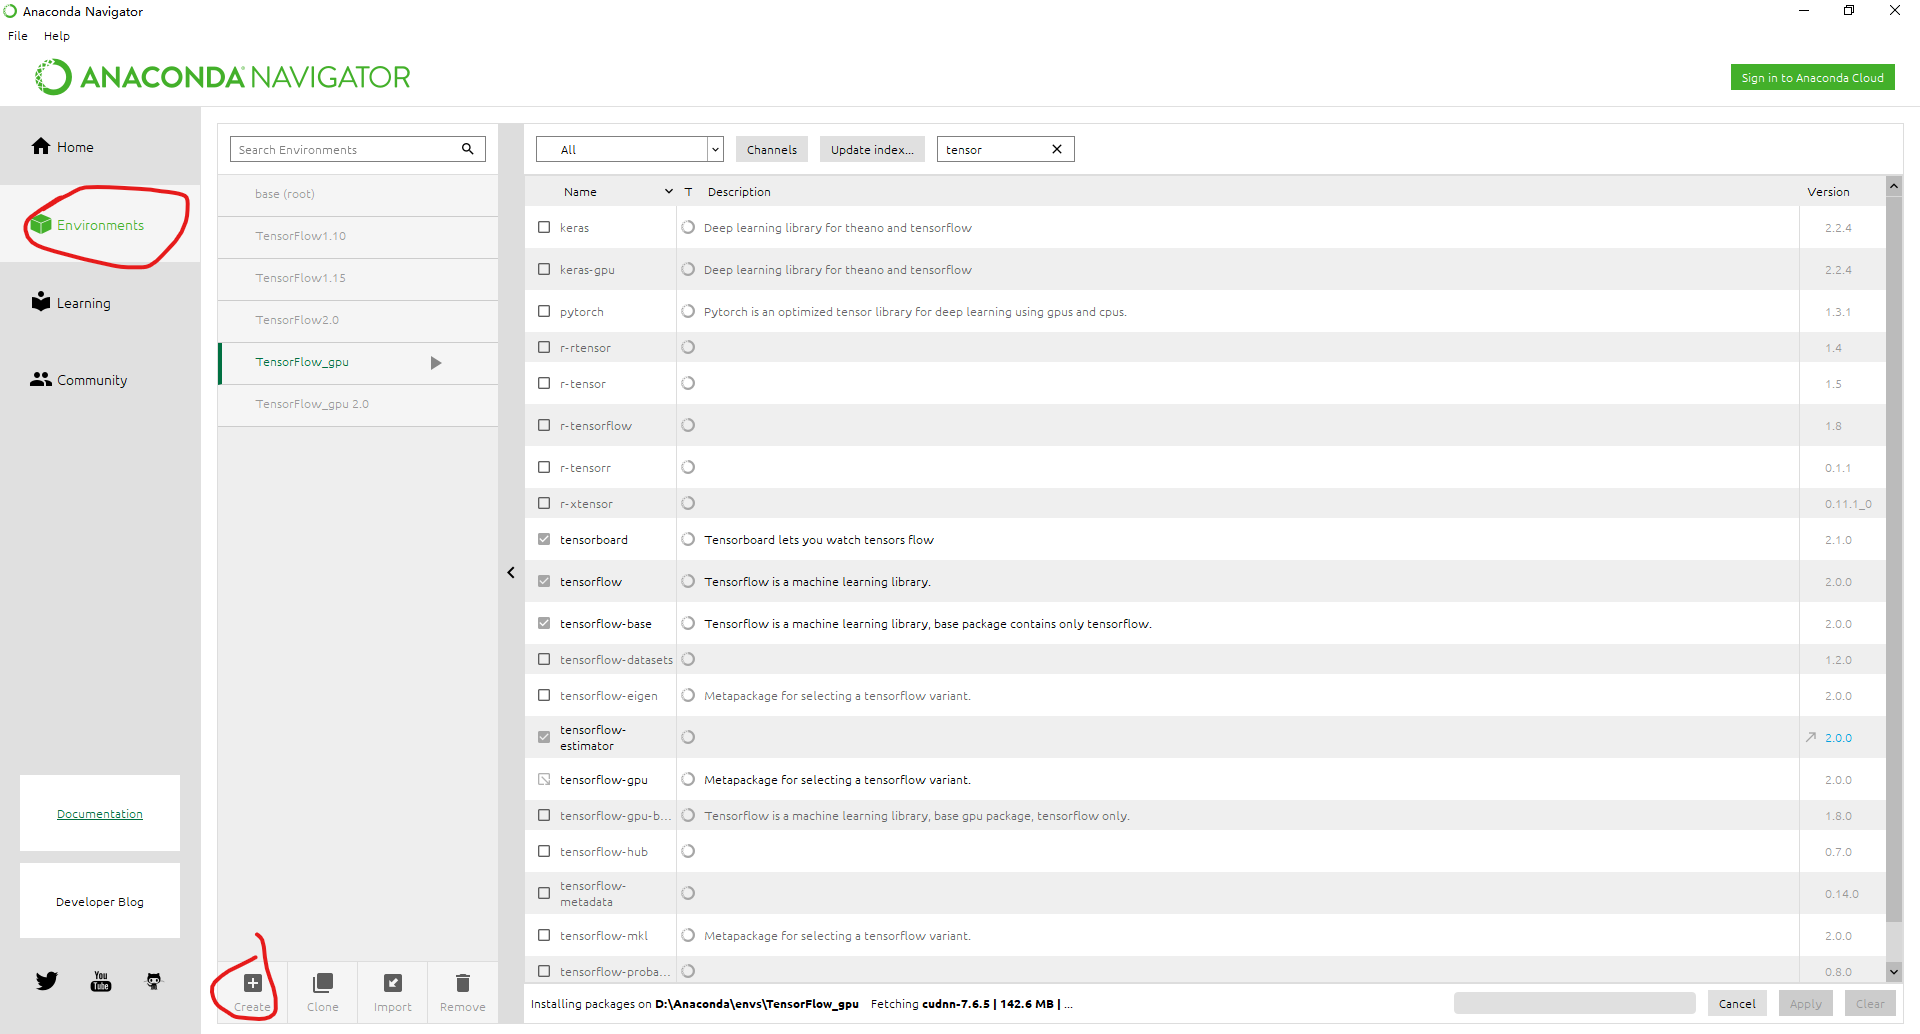The image size is (1920, 1034).
Task: Click the status circle for tensorflow-hub
Action: (688, 851)
